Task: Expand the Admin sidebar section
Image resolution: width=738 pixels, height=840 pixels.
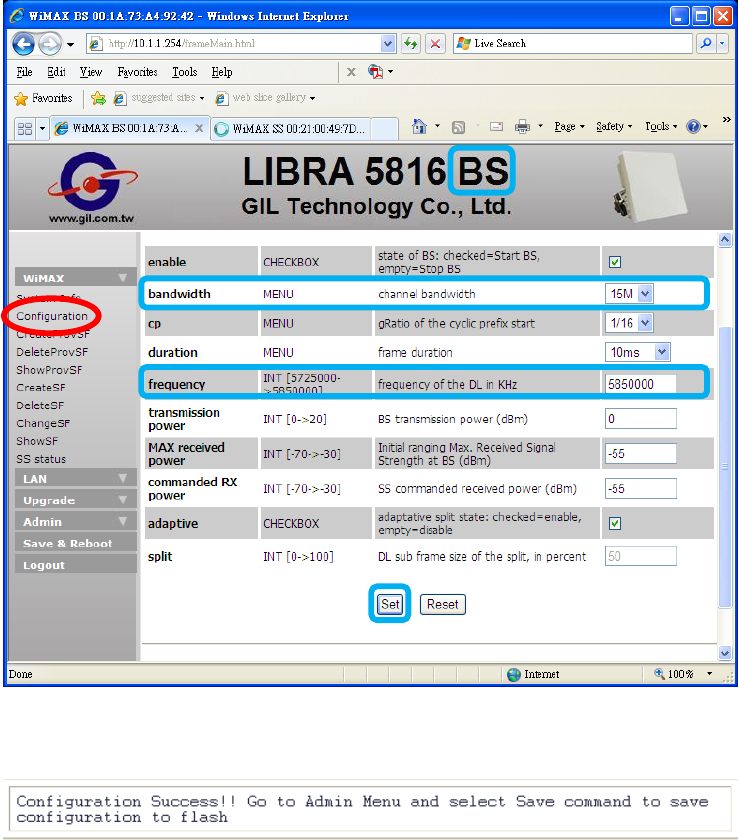Action: tap(76, 521)
